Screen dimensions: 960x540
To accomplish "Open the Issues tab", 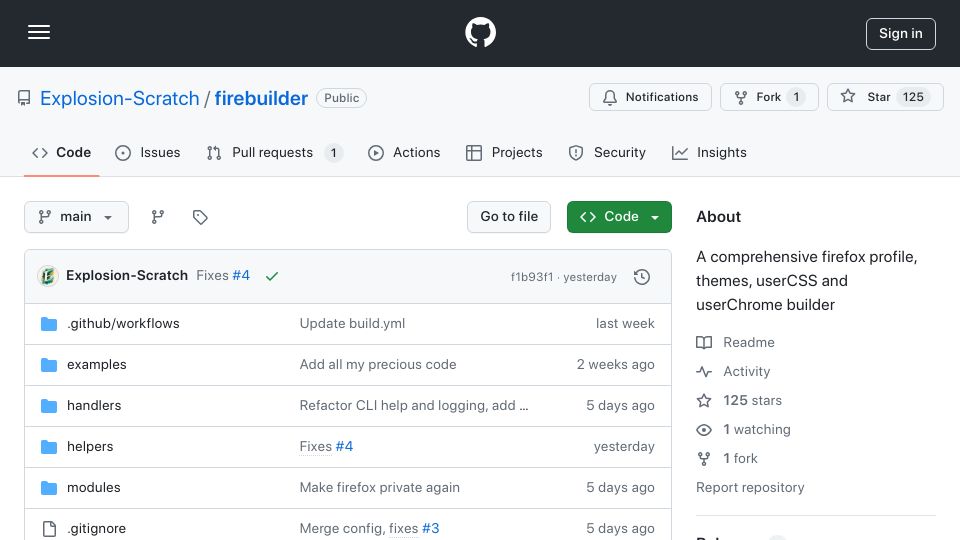I will (148, 152).
